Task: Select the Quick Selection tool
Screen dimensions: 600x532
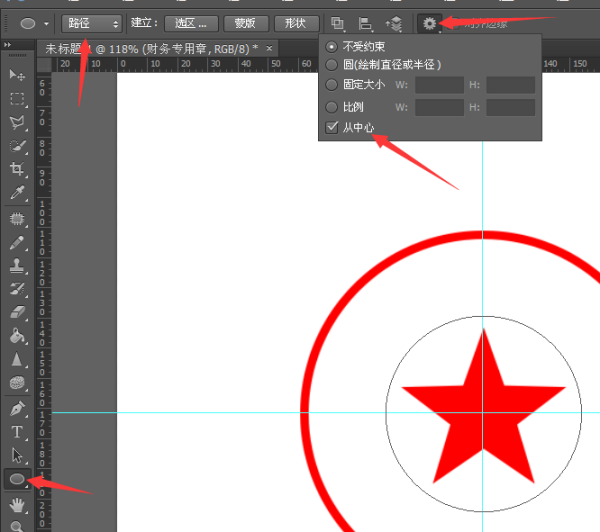Action: tap(17, 146)
